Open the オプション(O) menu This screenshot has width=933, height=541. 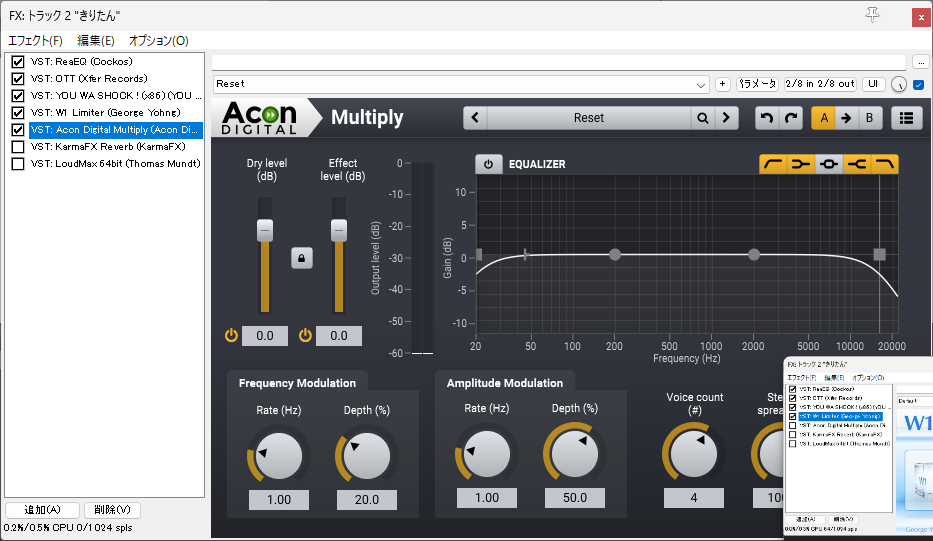point(158,41)
